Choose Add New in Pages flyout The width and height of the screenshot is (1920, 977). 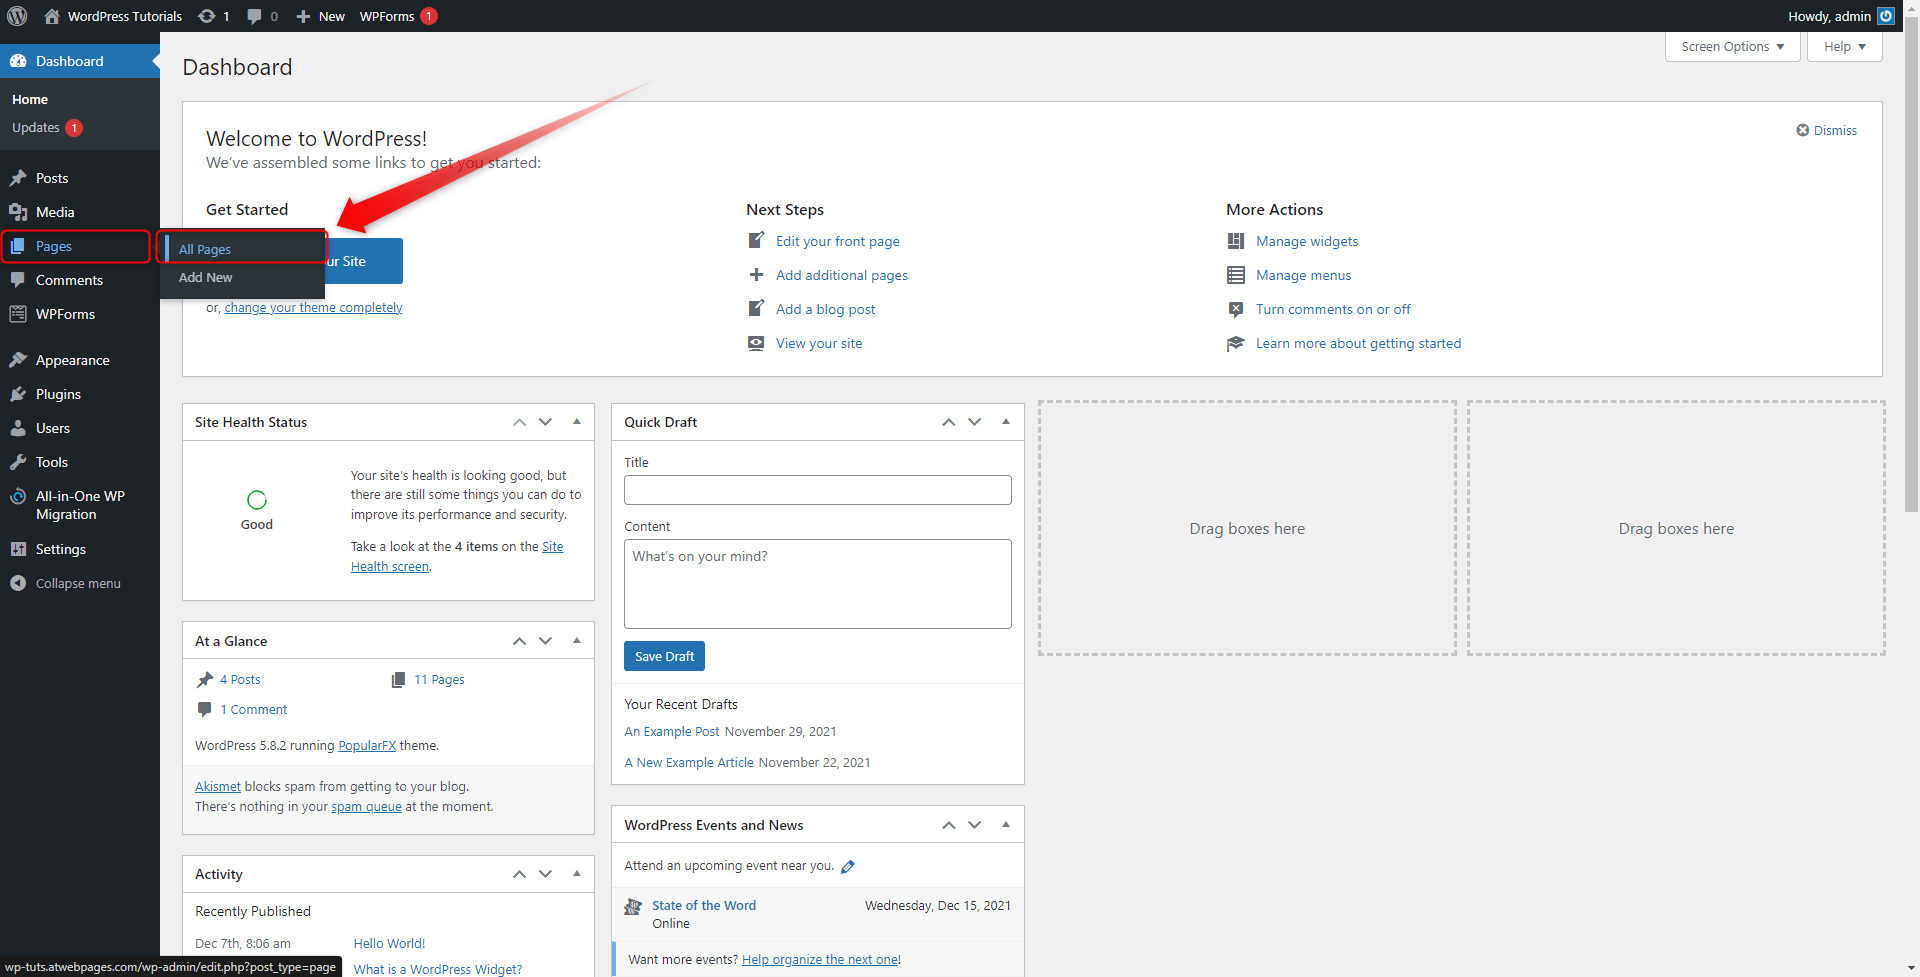[x=205, y=277]
